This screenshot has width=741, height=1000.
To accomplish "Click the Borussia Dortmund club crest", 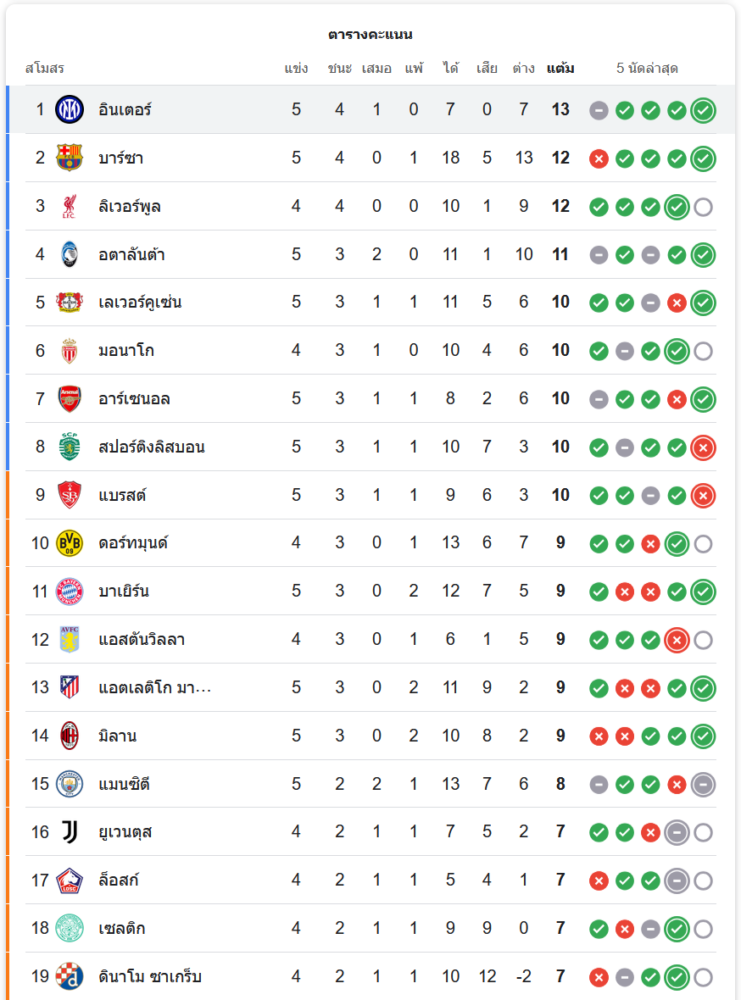I will 69,543.
